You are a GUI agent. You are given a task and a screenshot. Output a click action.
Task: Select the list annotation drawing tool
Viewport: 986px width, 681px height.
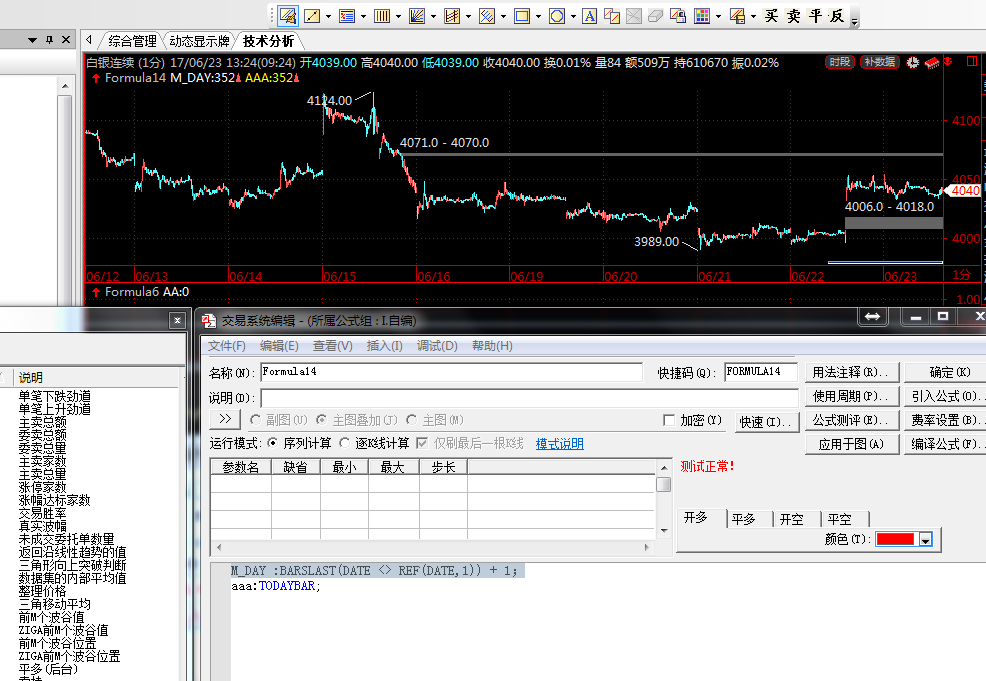click(346, 16)
